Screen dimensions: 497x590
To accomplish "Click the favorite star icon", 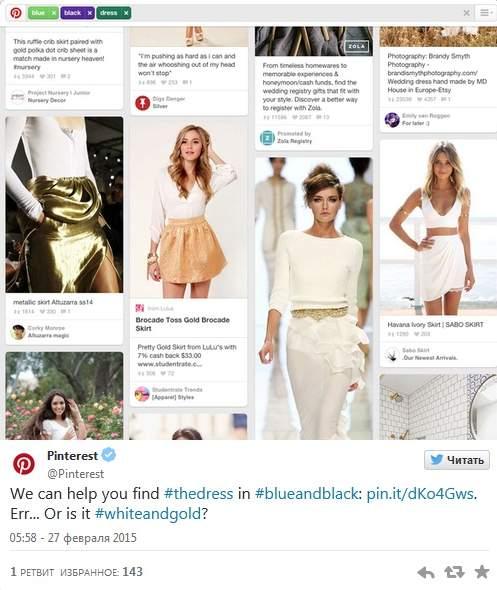I will point(482,572).
